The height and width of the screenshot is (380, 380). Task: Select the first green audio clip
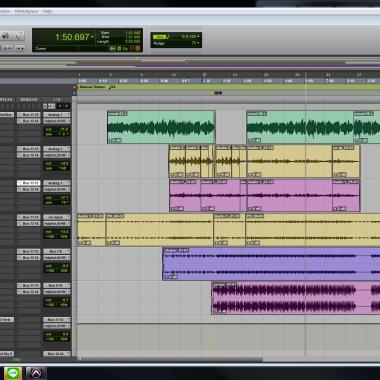click(161, 127)
